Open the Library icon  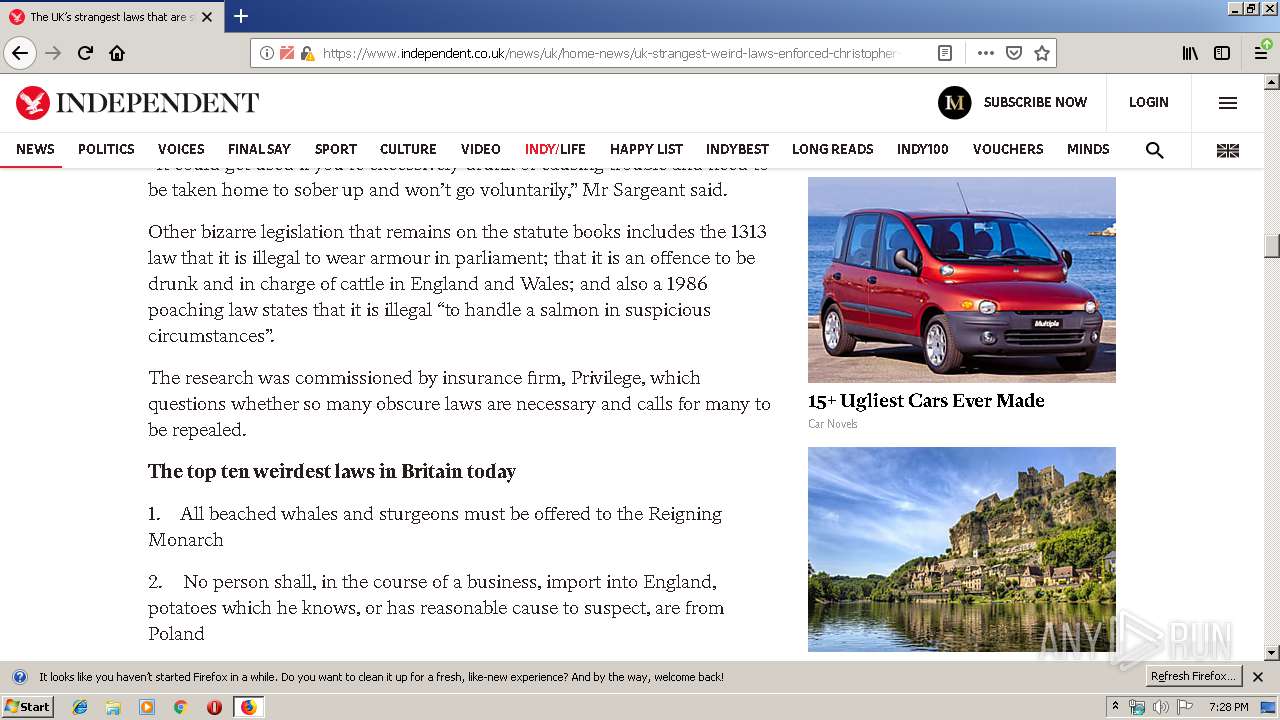pos(1190,53)
